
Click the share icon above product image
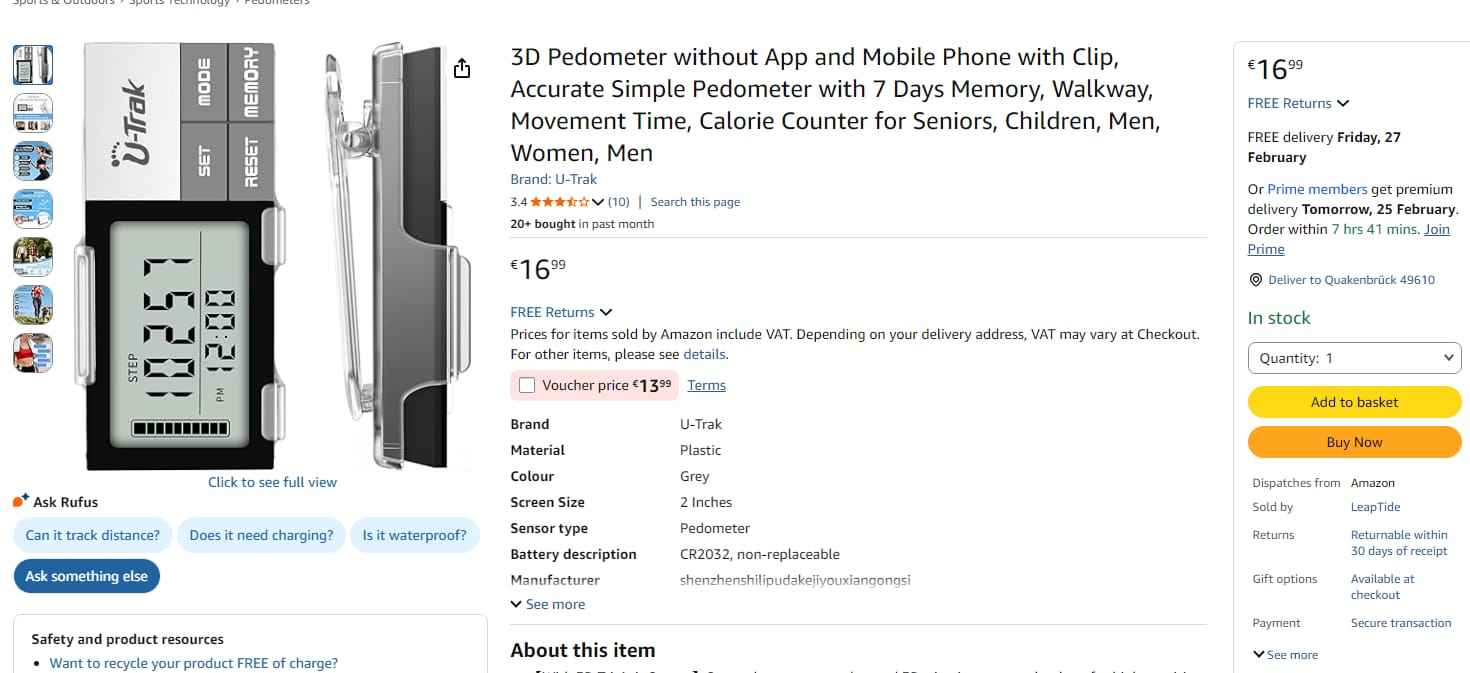coord(461,68)
